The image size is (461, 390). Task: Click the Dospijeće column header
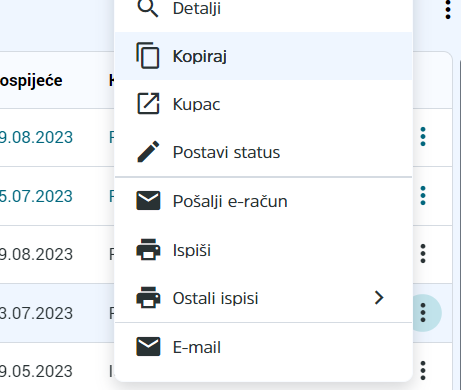[x=31, y=81]
